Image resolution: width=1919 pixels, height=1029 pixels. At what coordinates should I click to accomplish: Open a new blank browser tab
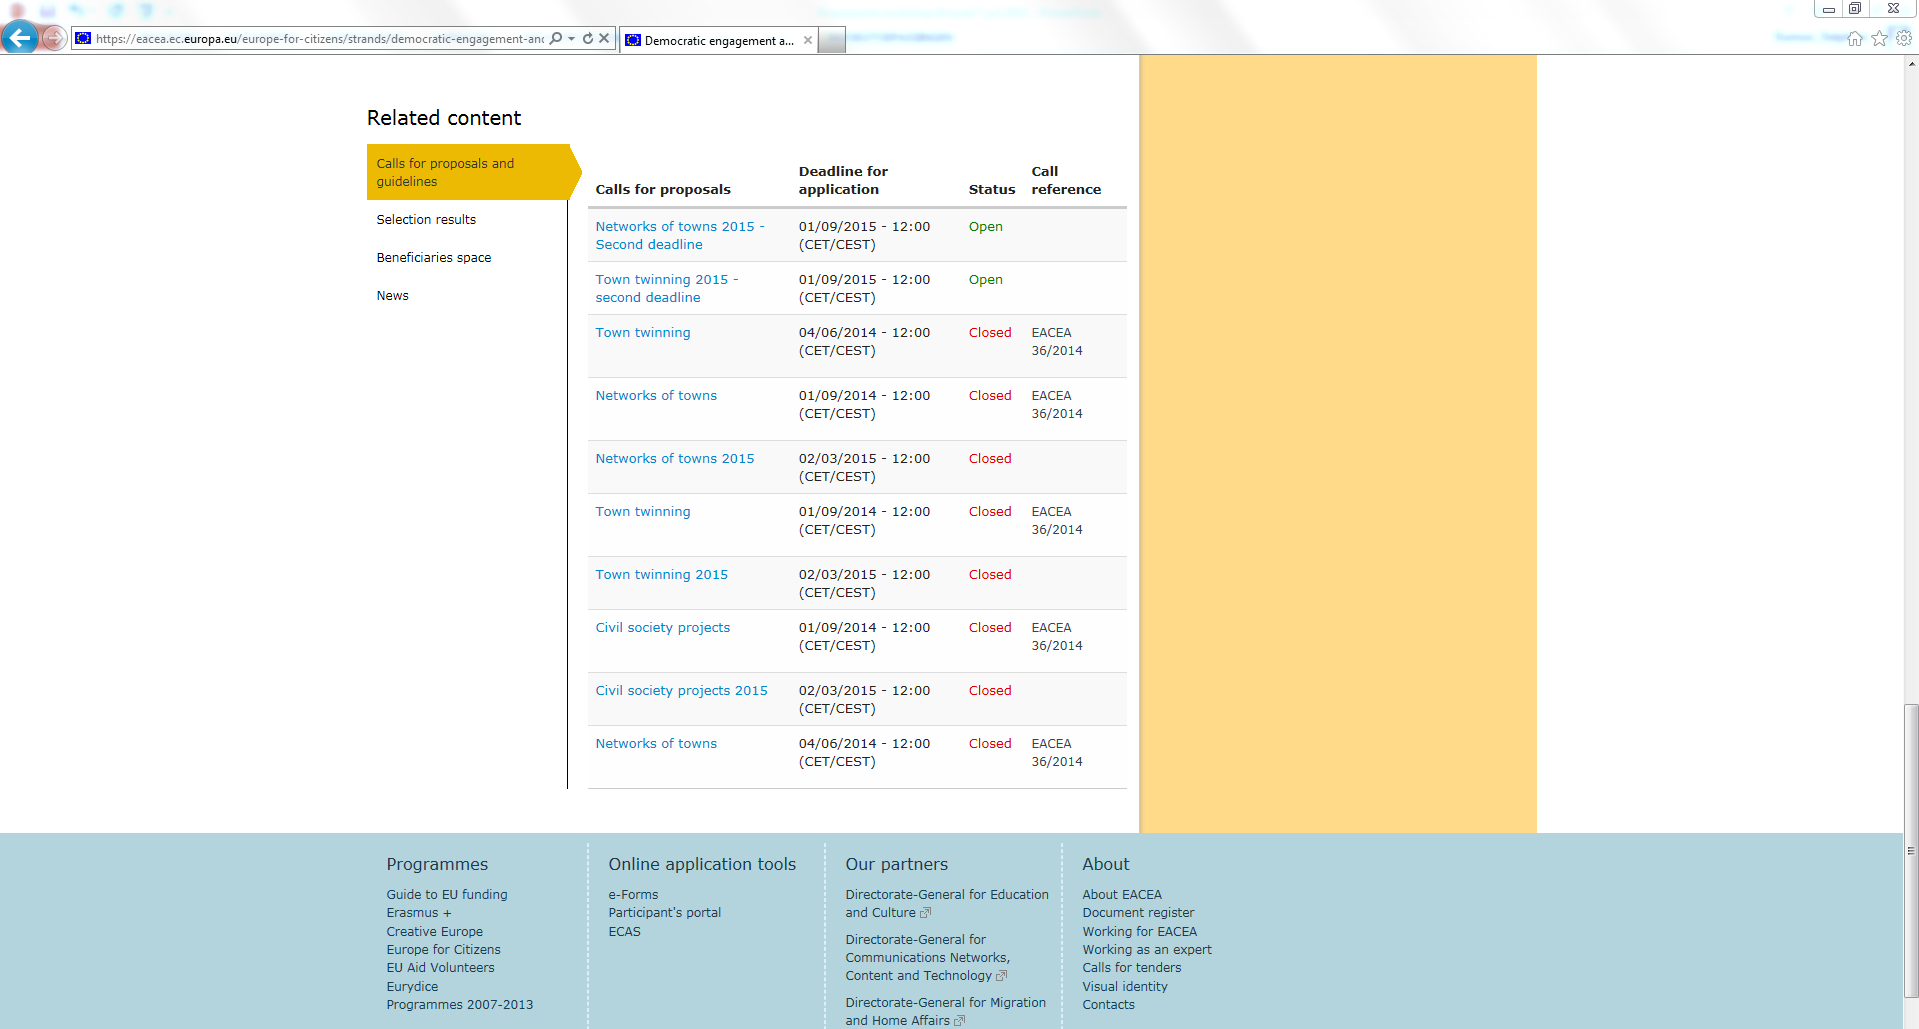tap(832, 41)
